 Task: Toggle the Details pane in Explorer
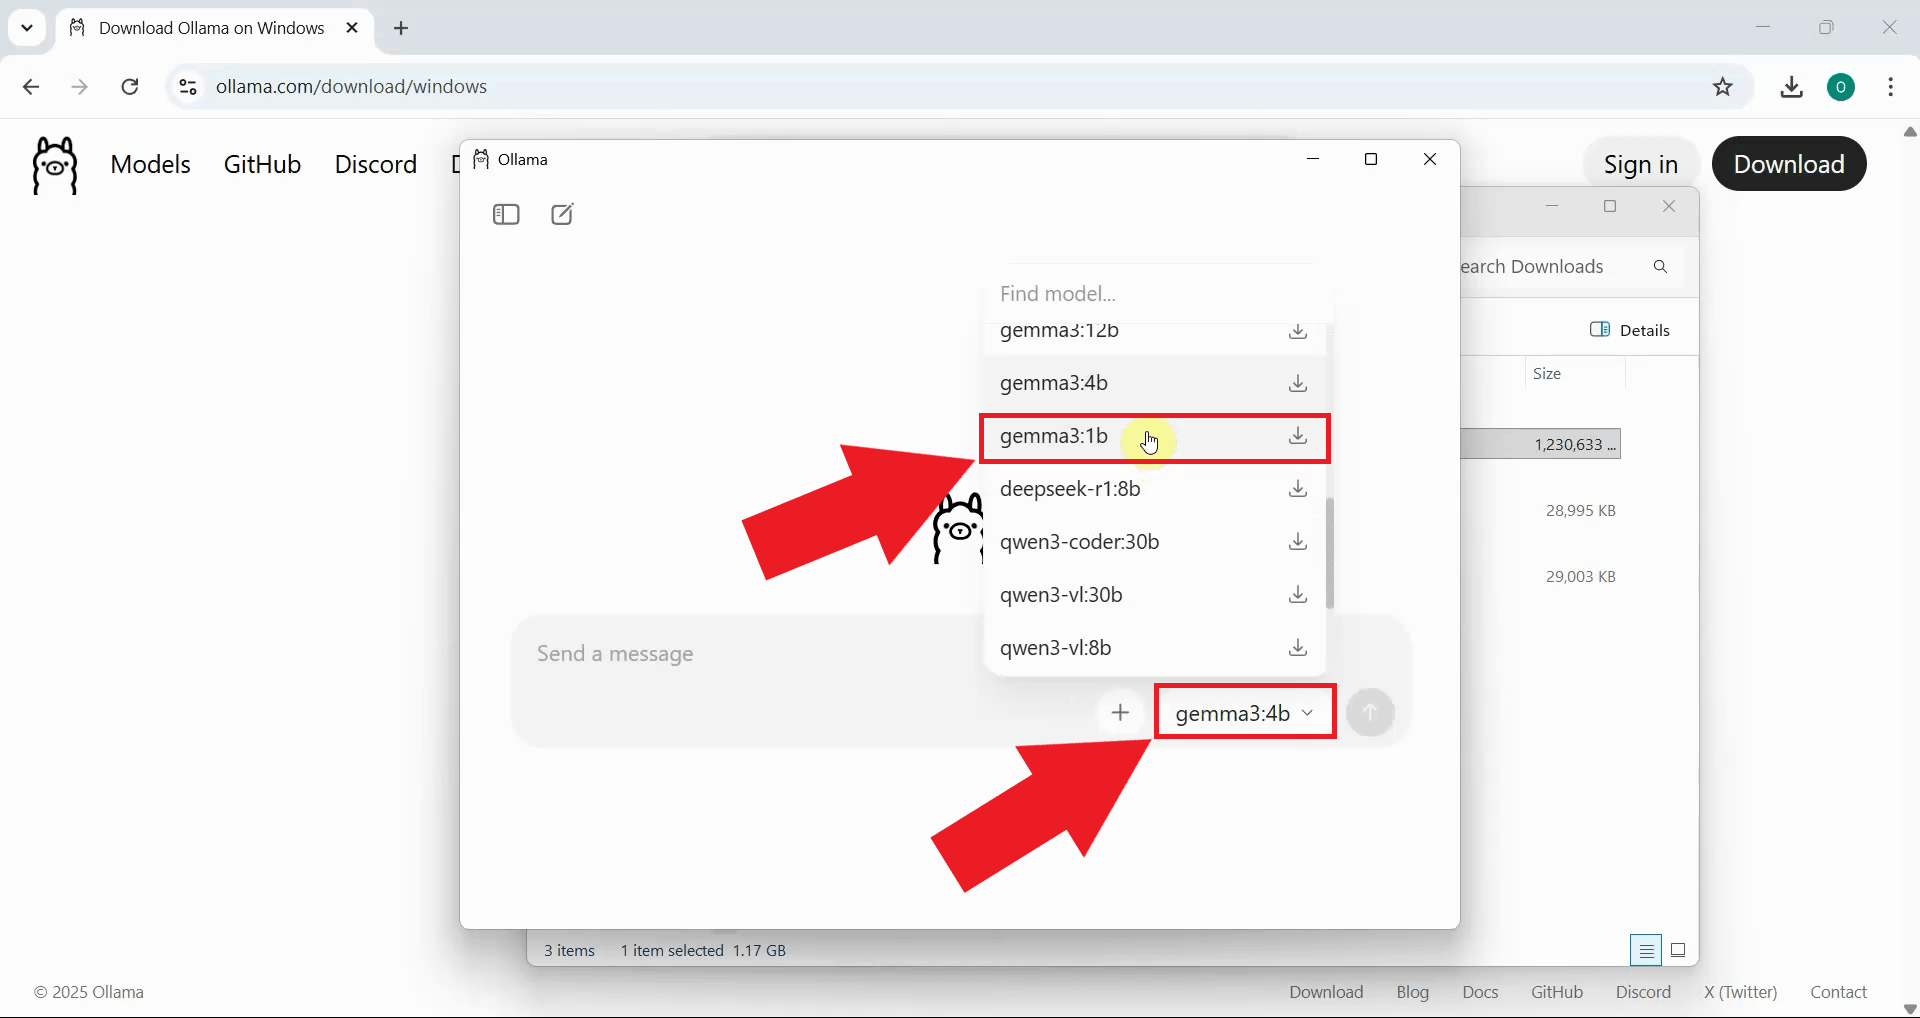[x=1630, y=330]
